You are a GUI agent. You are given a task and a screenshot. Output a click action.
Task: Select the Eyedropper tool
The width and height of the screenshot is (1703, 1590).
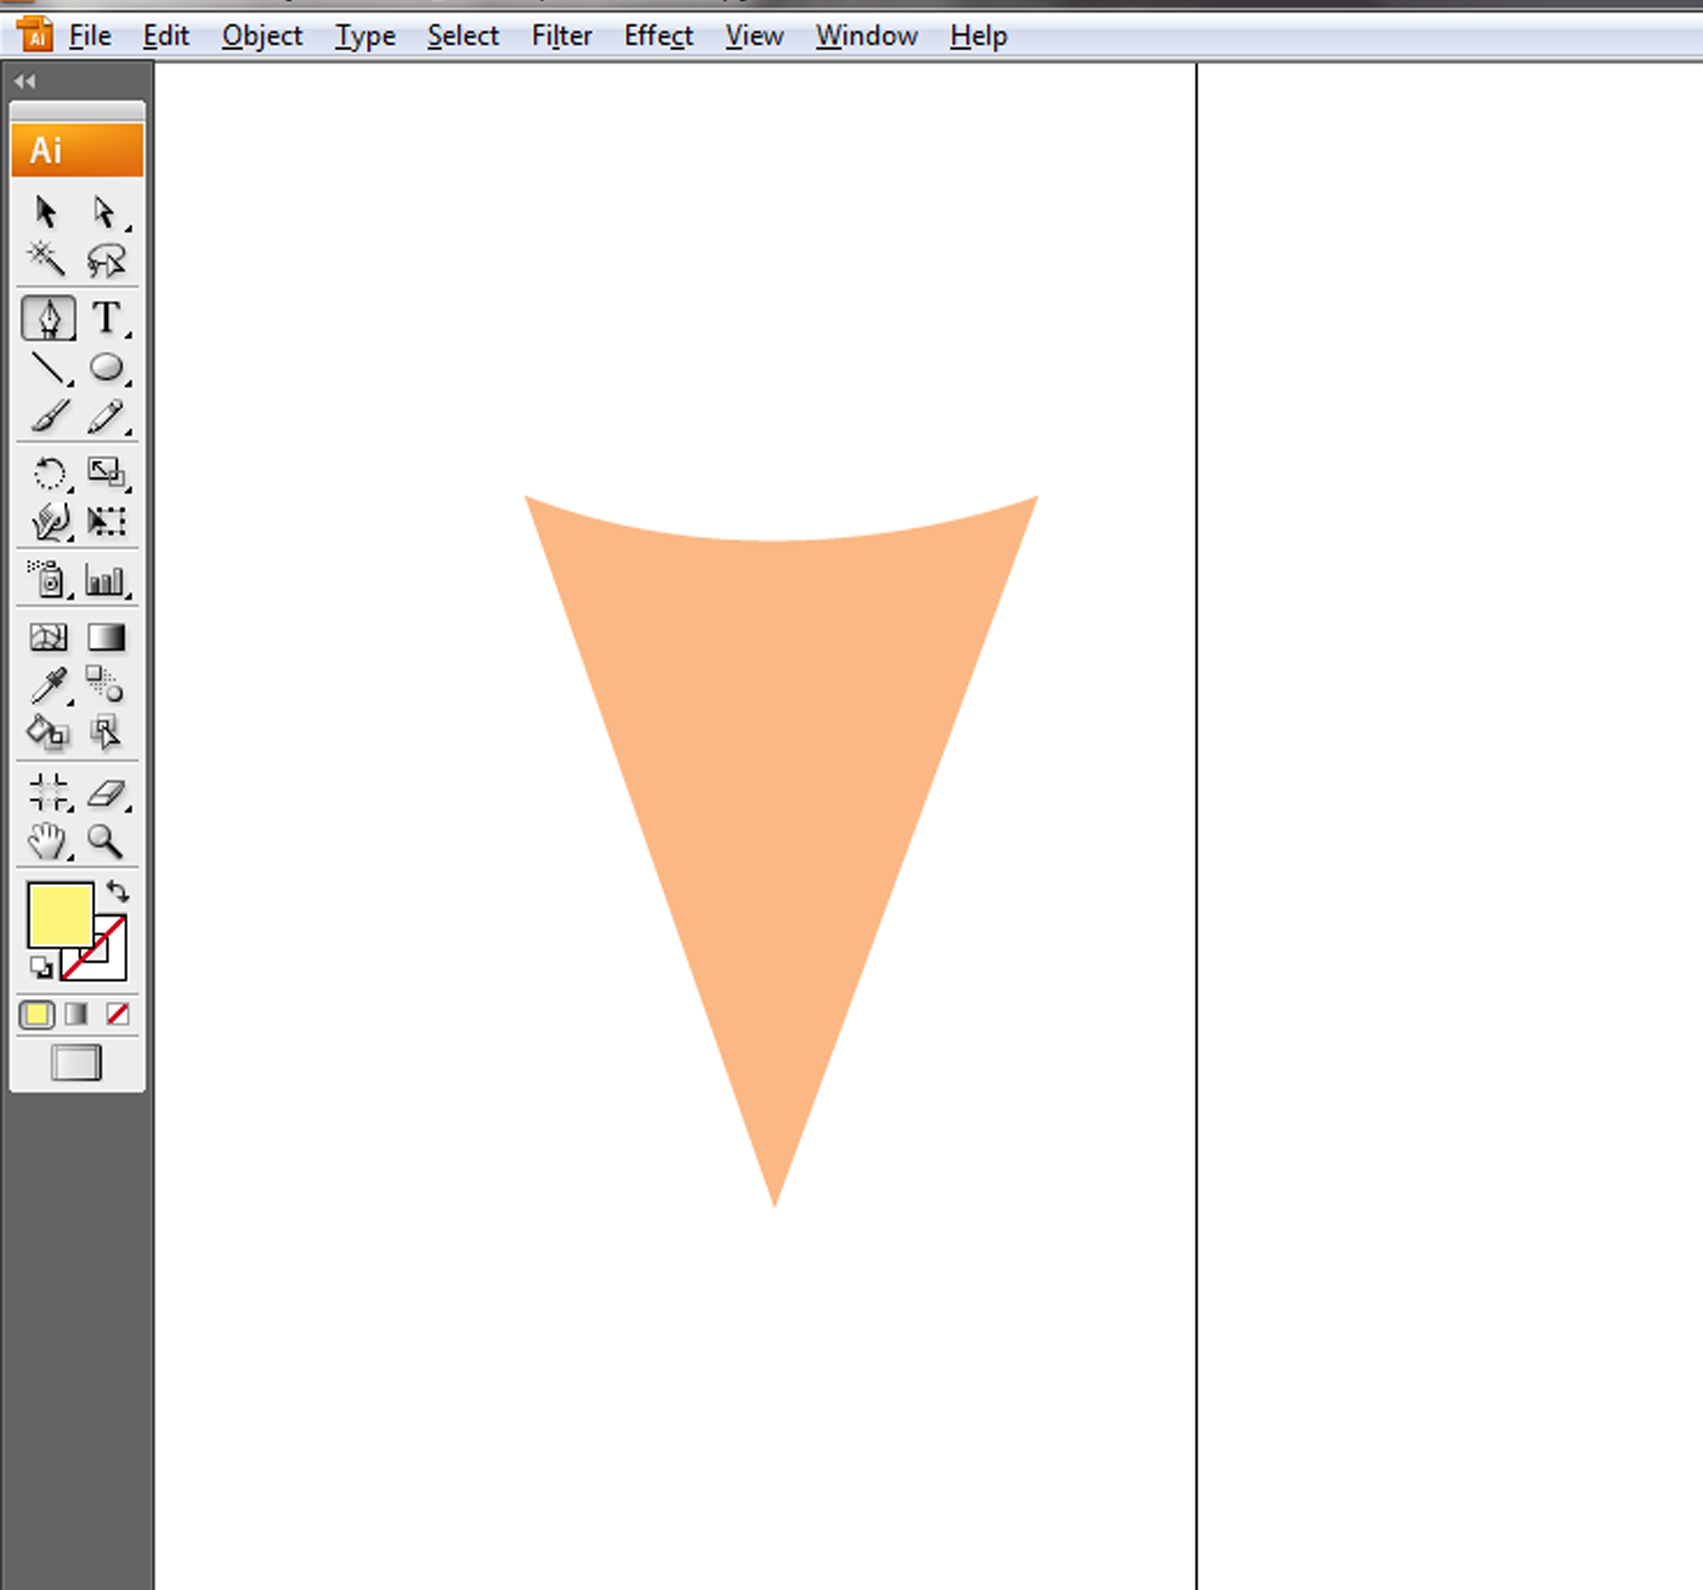(48, 686)
